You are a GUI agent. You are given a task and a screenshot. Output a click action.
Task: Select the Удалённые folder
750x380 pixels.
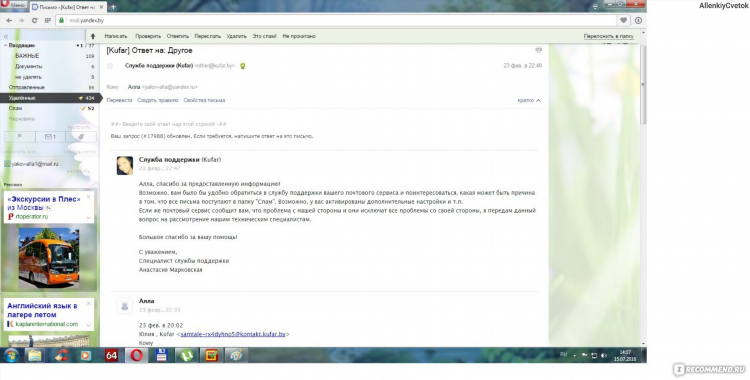click(50, 98)
